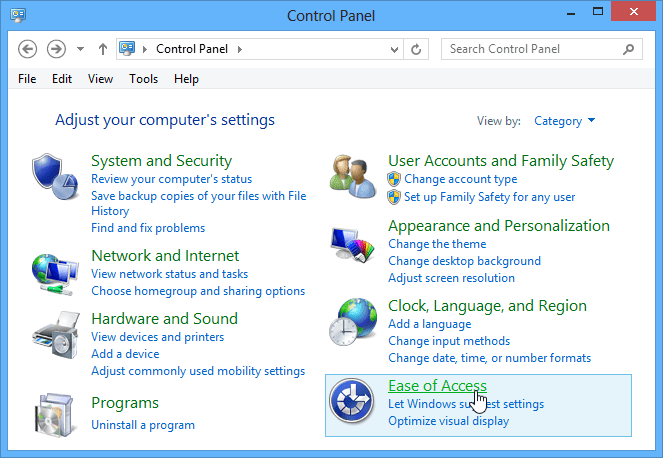
Task: Click the Hardware and Sound printer icon
Action: (56, 335)
